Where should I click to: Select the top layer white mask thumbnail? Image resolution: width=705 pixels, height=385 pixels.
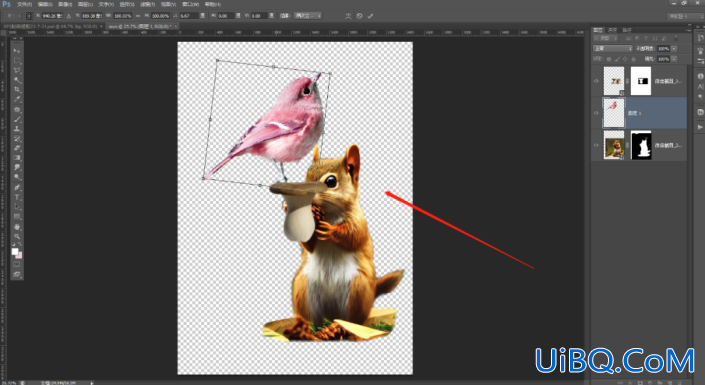(641, 81)
